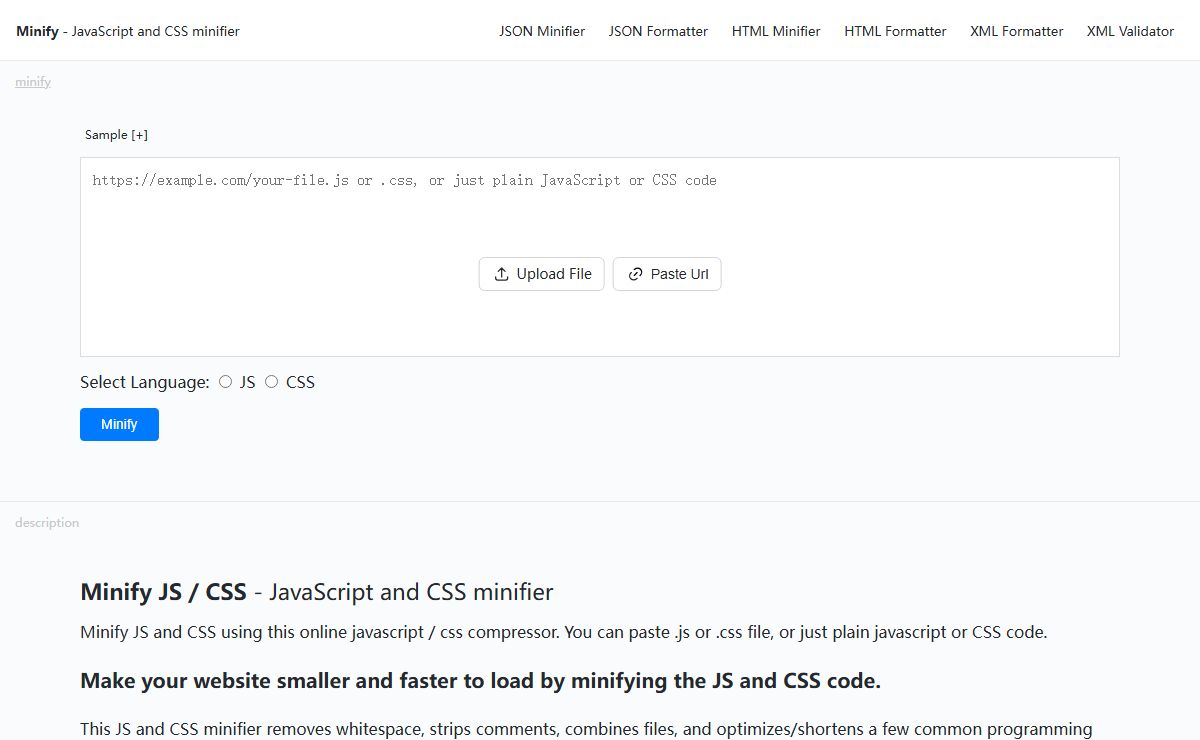Click the upload arrow icon
Image resolution: width=1200 pixels, height=740 pixels.
coord(502,274)
